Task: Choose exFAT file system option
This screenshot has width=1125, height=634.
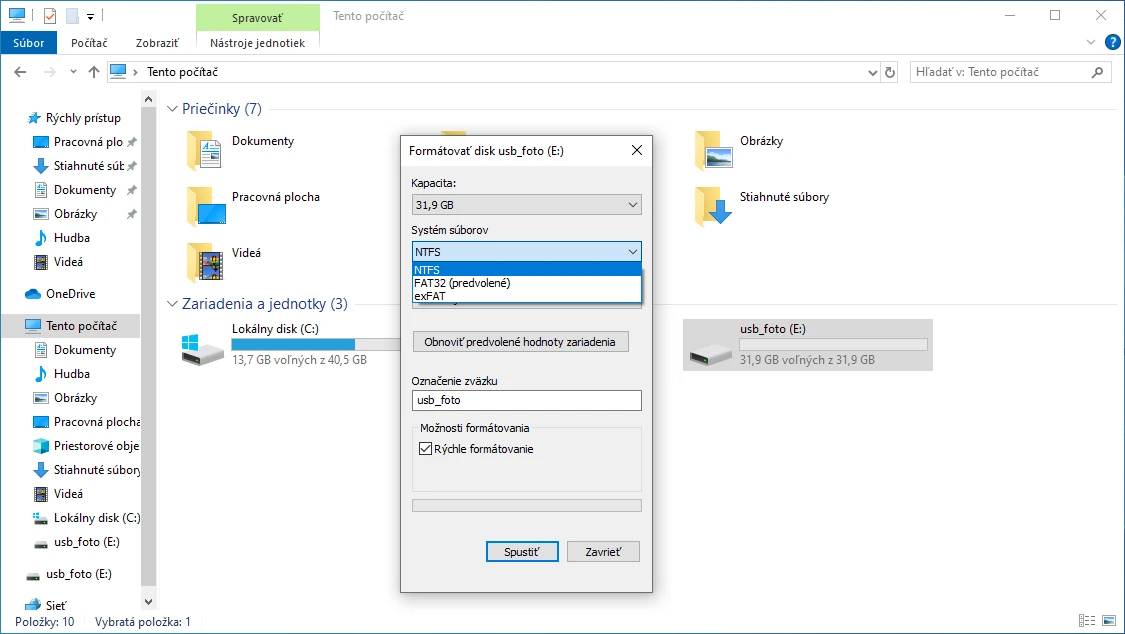Action: [x=527, y=295]
